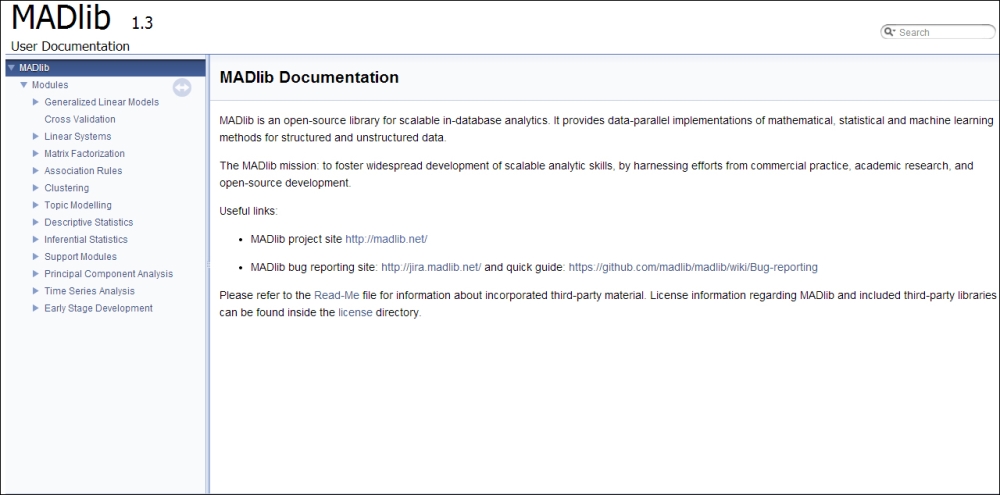Open the Modules tree item
The width and height of the screenshot is (1000, 495).
[x=50, y=85]
